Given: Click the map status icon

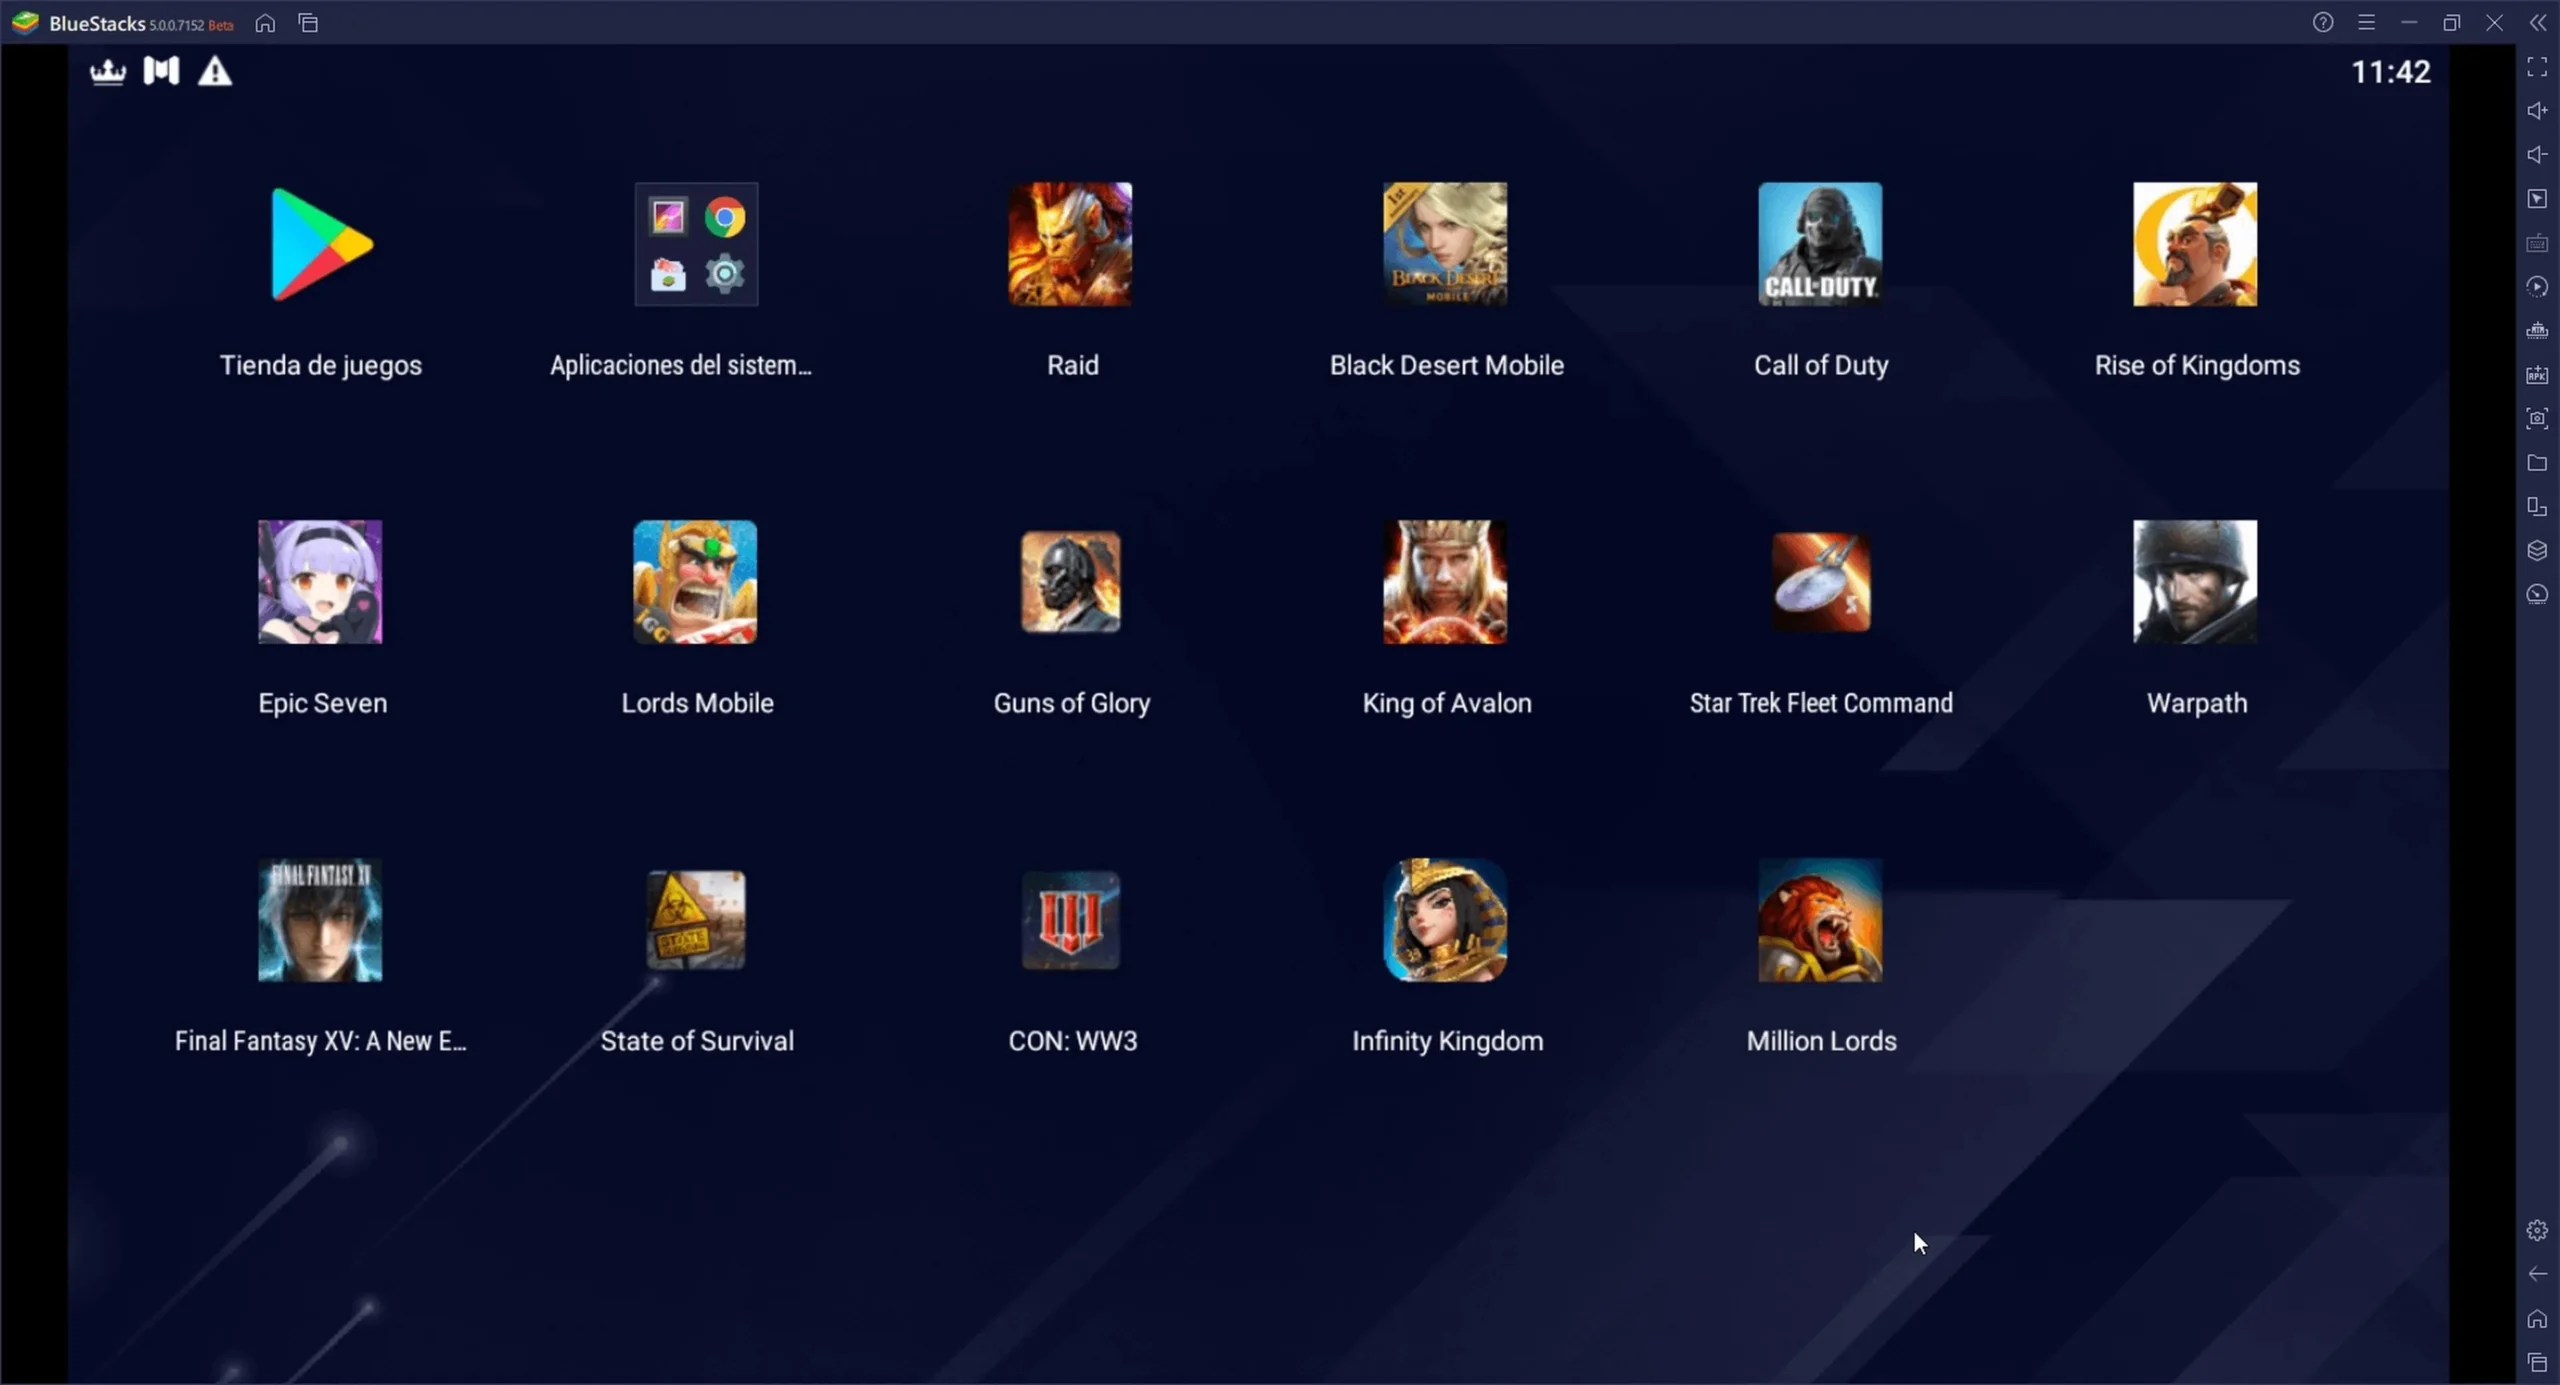Looking at the screenshot, I should 161,71.
